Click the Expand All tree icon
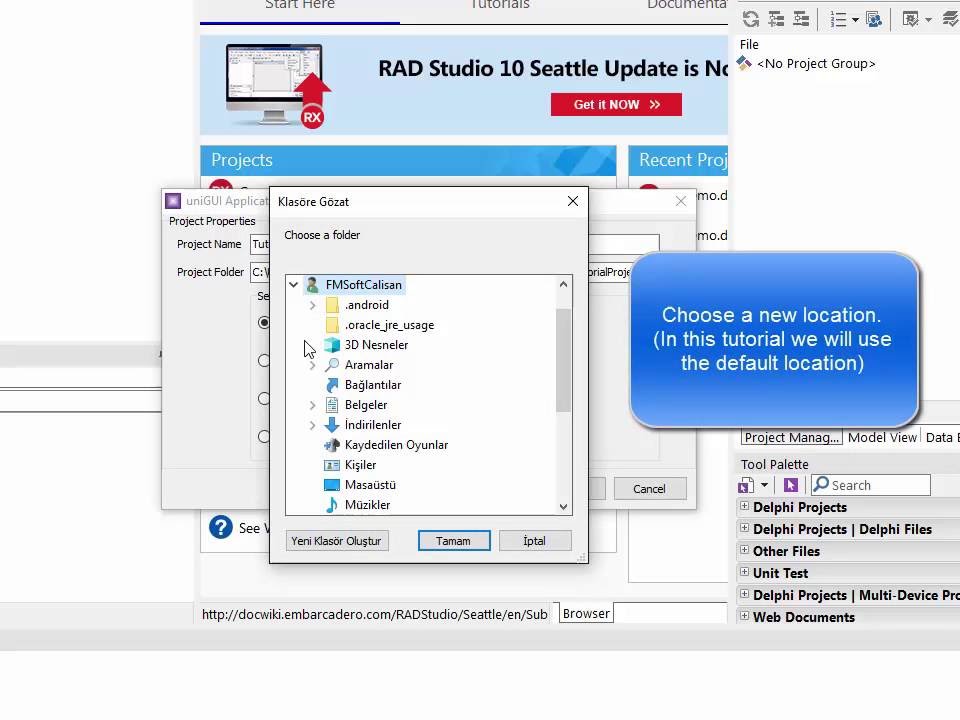The width and height of the screenshot is (960, 720). (776, 19)
